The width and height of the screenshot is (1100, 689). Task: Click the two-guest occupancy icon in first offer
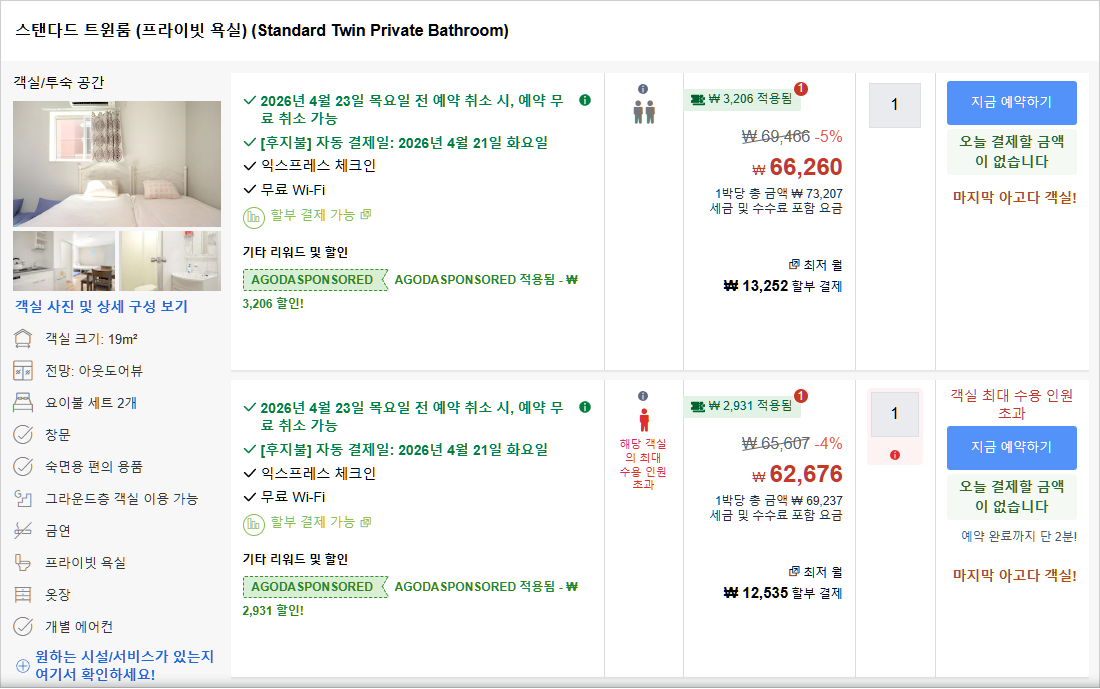(x=644, y=111)
